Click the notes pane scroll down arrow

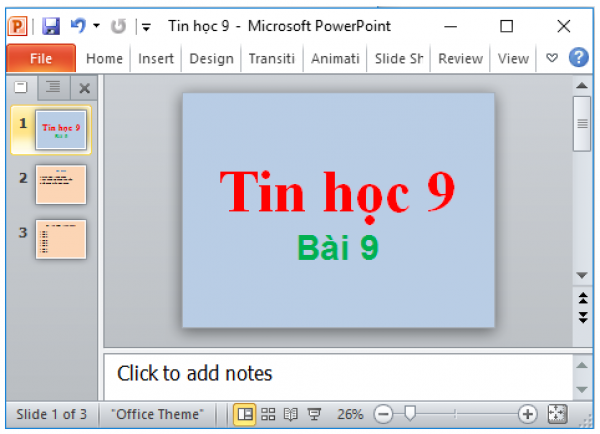point(582,390)
